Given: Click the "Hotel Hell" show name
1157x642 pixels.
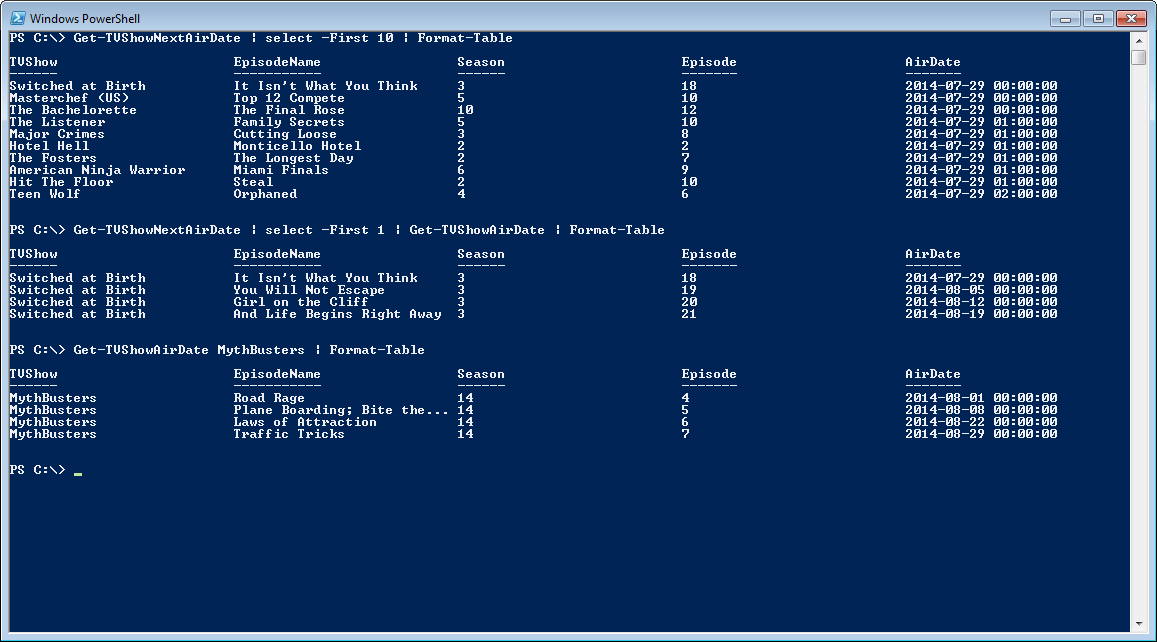Looking at the screenshot, I should point(49,146).
